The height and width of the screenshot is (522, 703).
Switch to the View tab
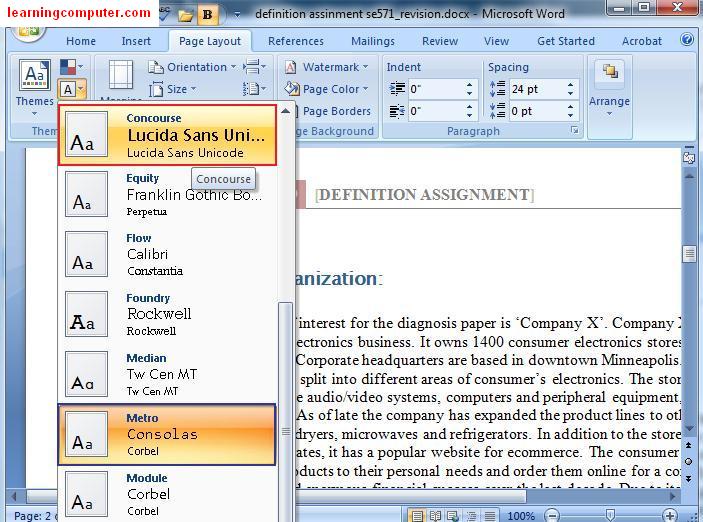tap(496, 41)
